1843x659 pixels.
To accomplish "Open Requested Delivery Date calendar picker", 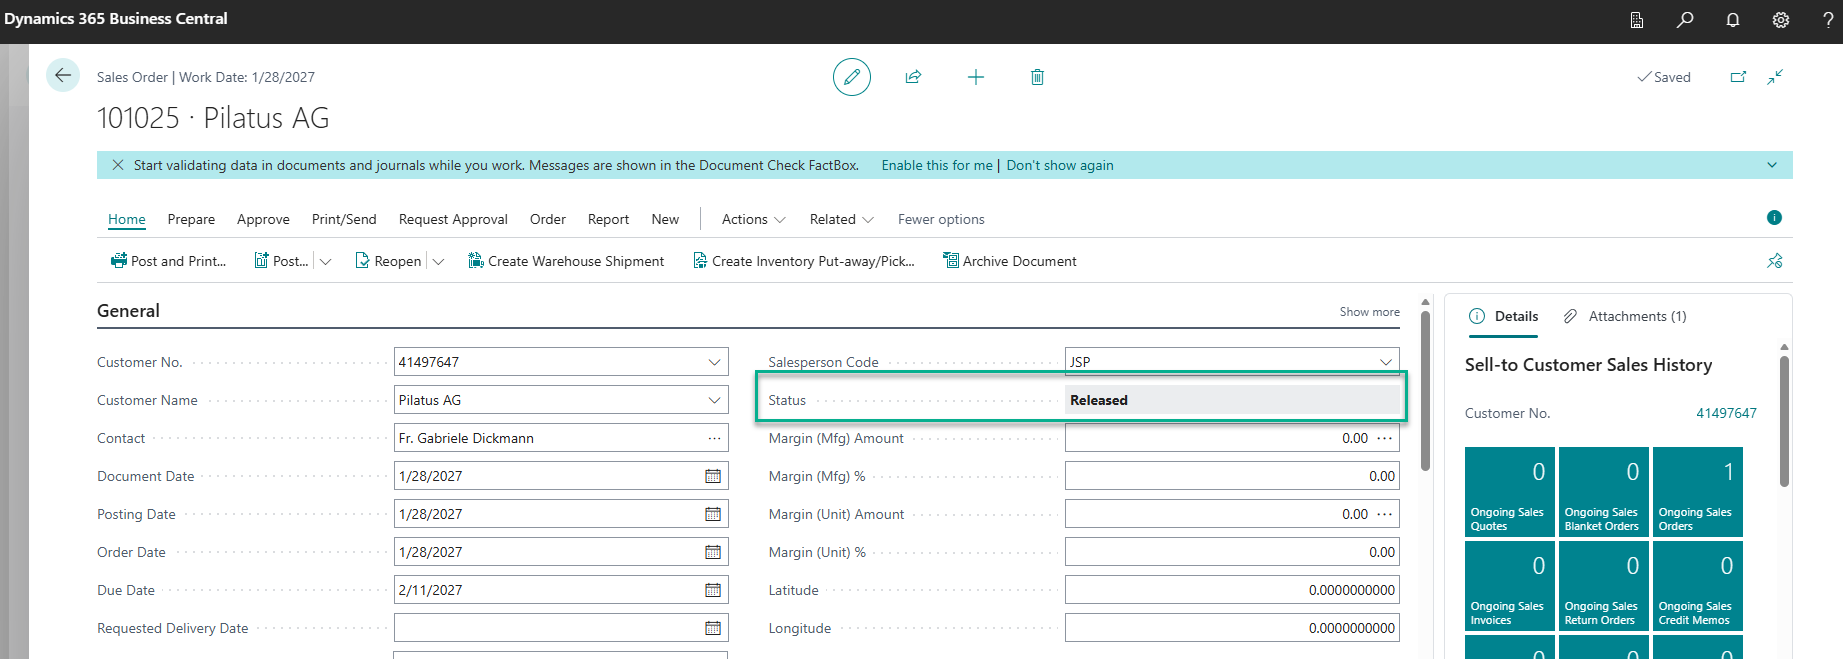I will (713, 628).
